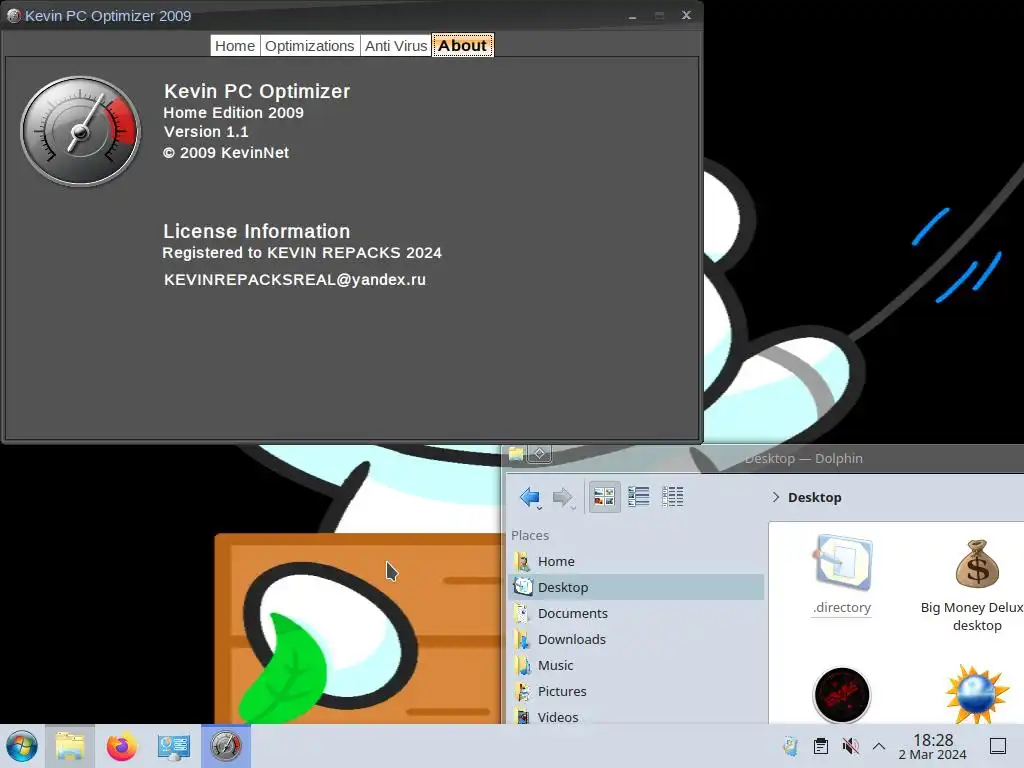Click the first system tray icon left of the clipboard

click(790, 746)
